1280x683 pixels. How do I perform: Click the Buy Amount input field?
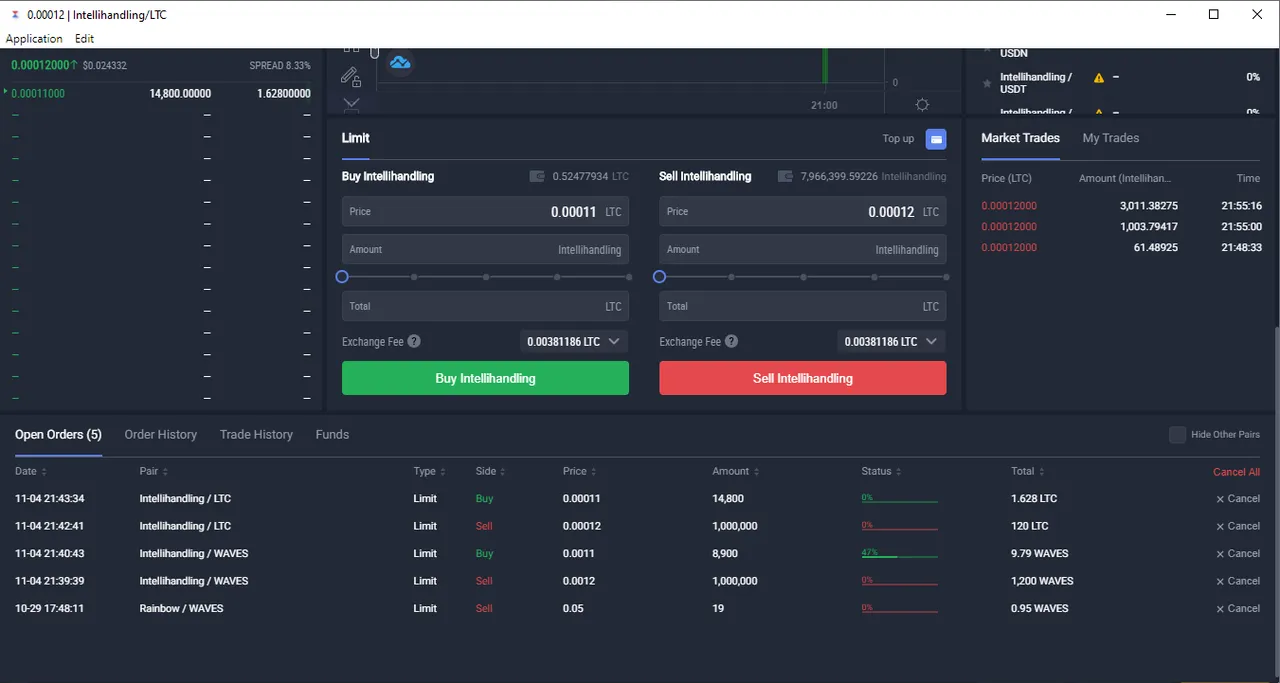(485, 250)
